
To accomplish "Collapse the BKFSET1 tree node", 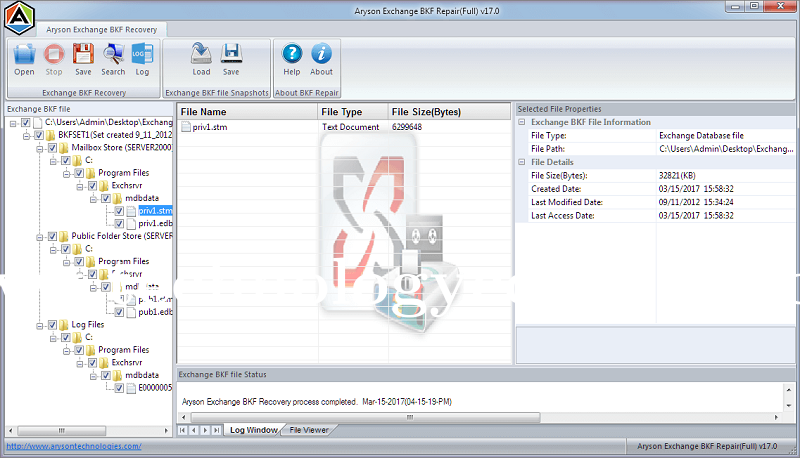I will [26, 136].
